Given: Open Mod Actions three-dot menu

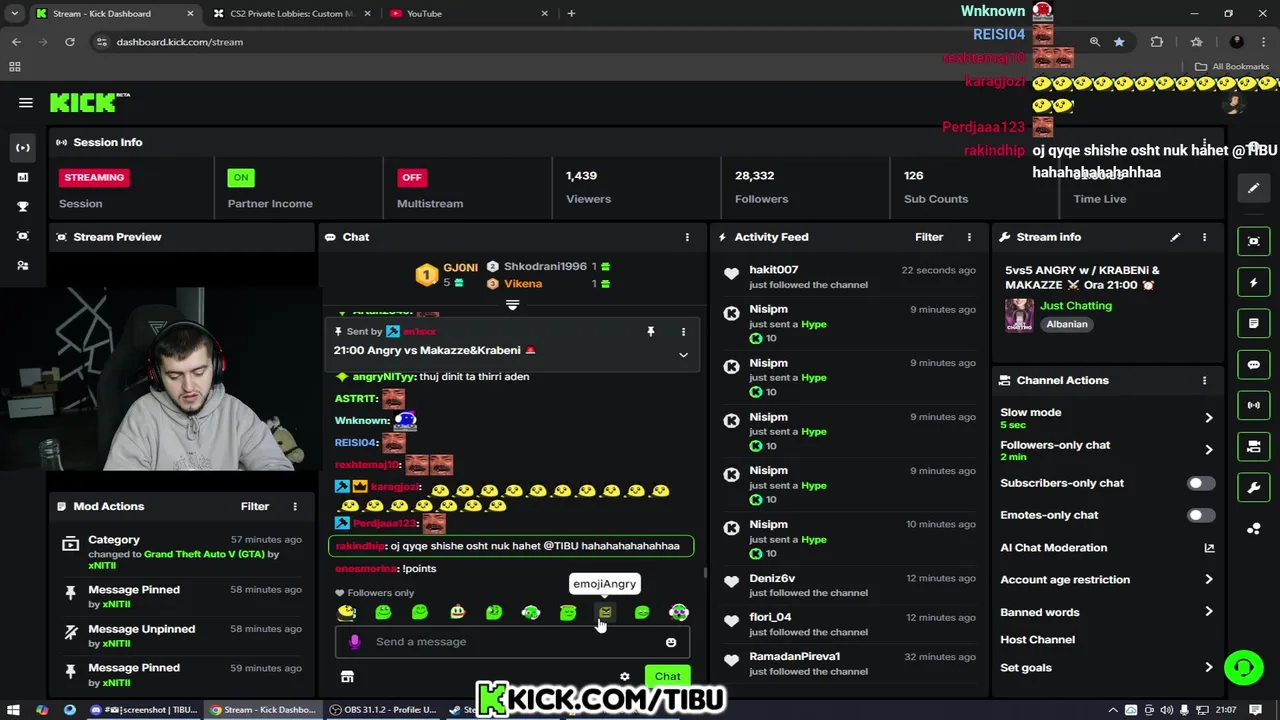Looking at the screenshot, I should [295, 506].
